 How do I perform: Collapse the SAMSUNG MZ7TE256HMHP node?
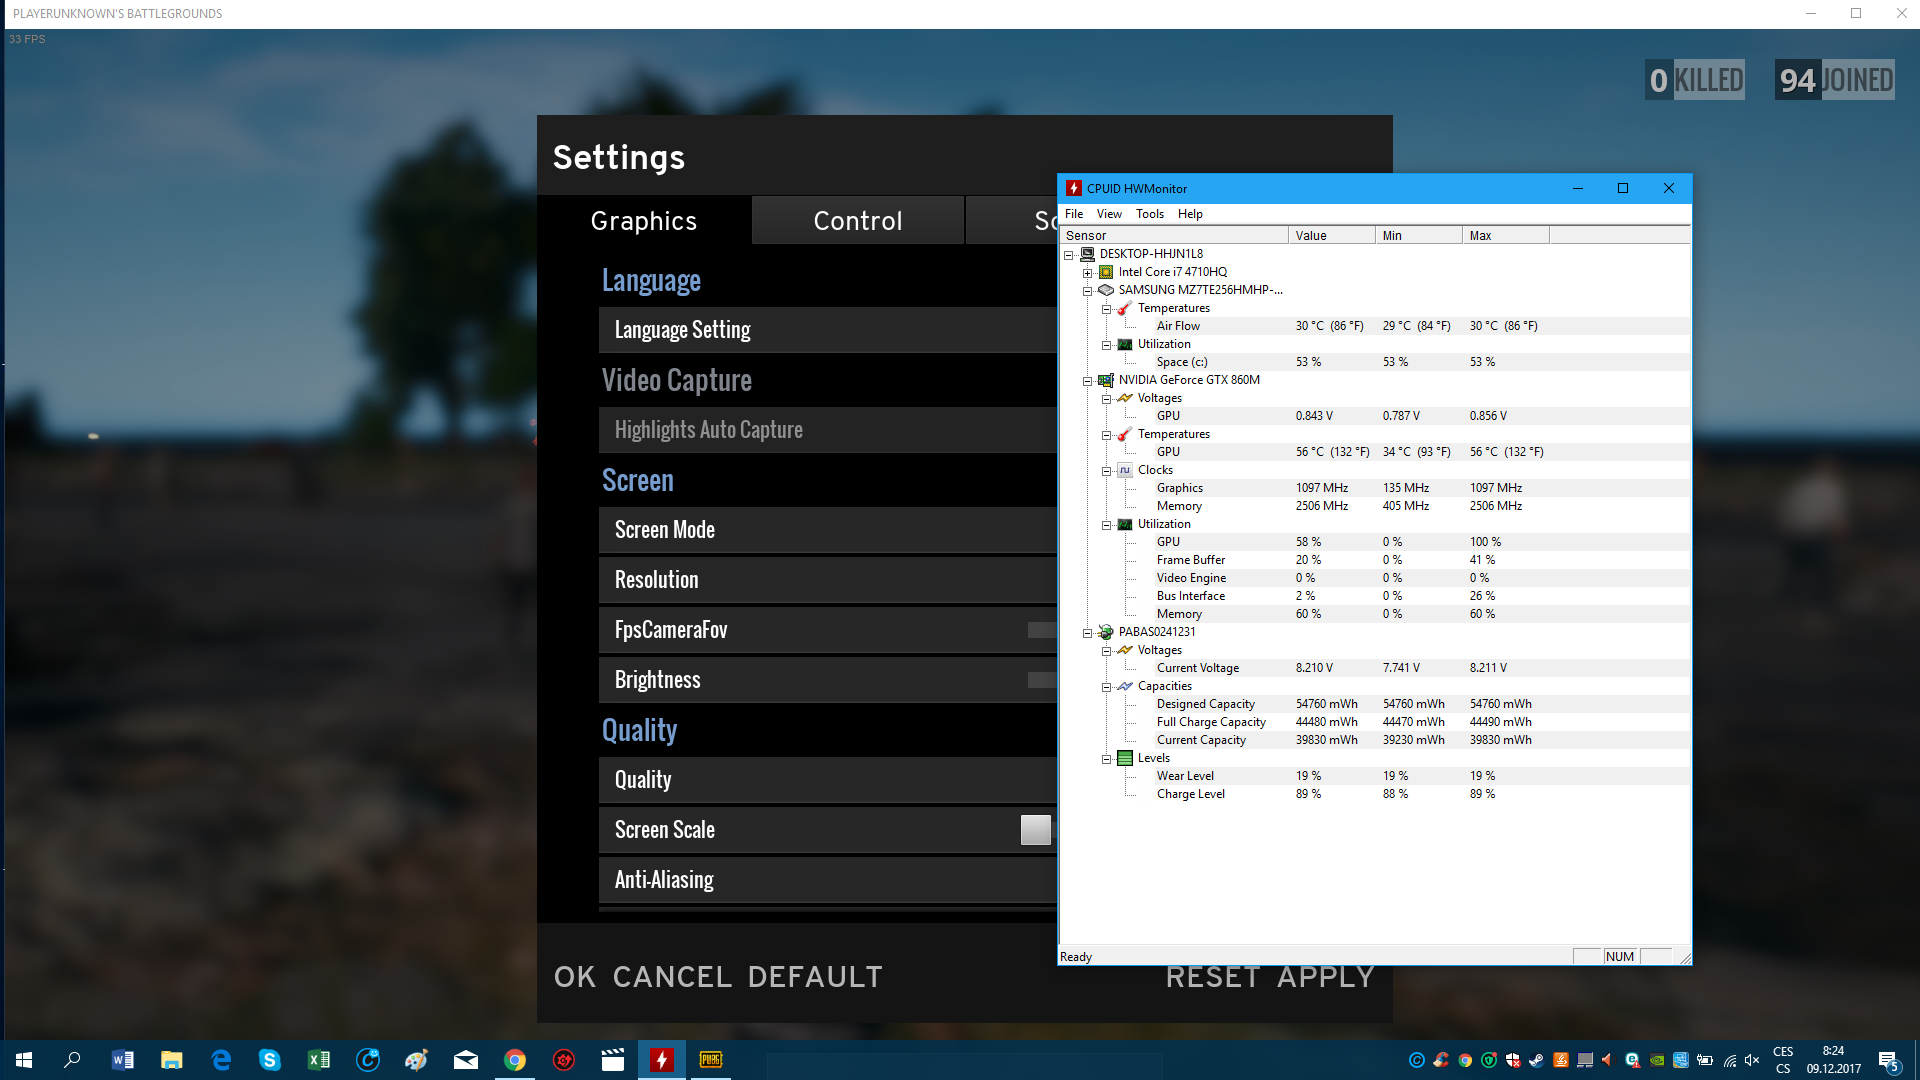(x=1087, y=291)
